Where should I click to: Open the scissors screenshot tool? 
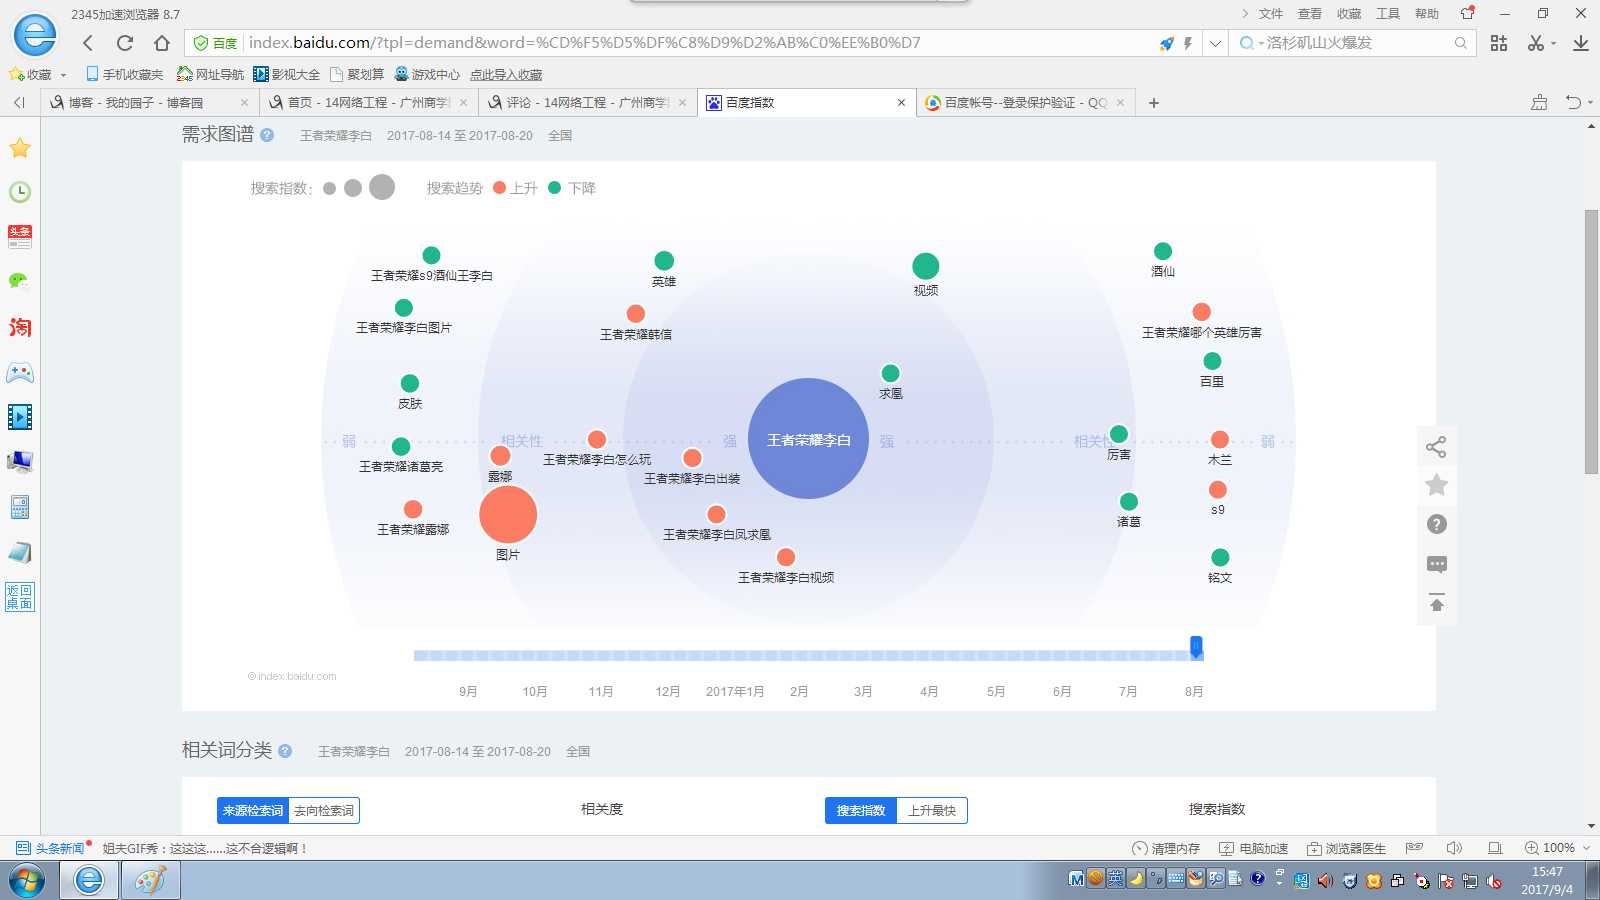tap(1536, 43)
